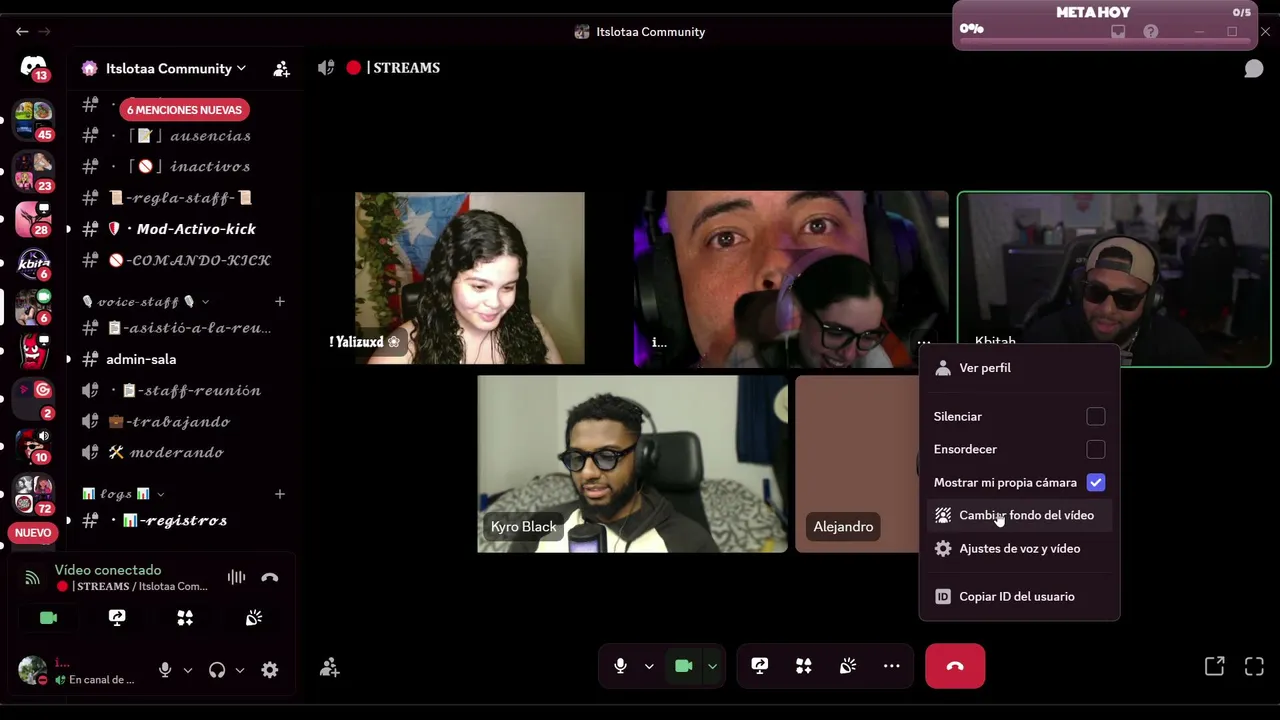This screenshot has height=720, width=1280.
Task: Show the voice channel chat
Action: 1253,68
